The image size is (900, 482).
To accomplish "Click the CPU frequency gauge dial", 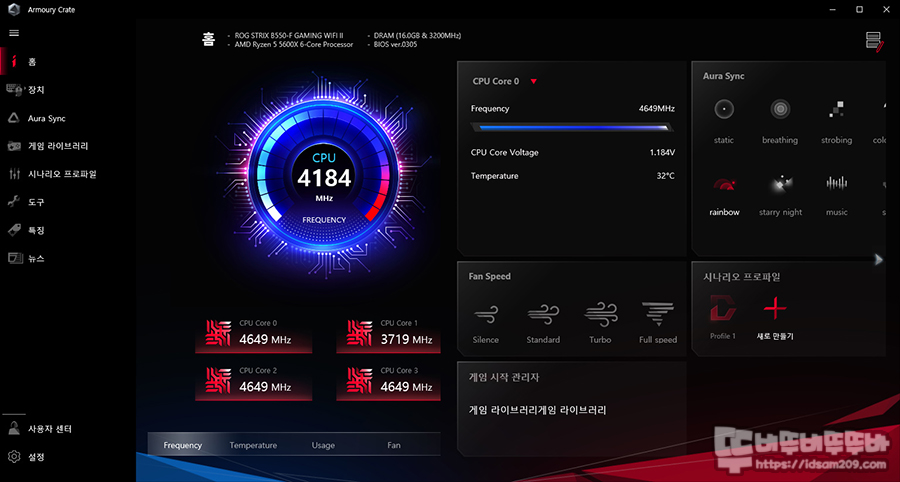I will click(324, 179).
